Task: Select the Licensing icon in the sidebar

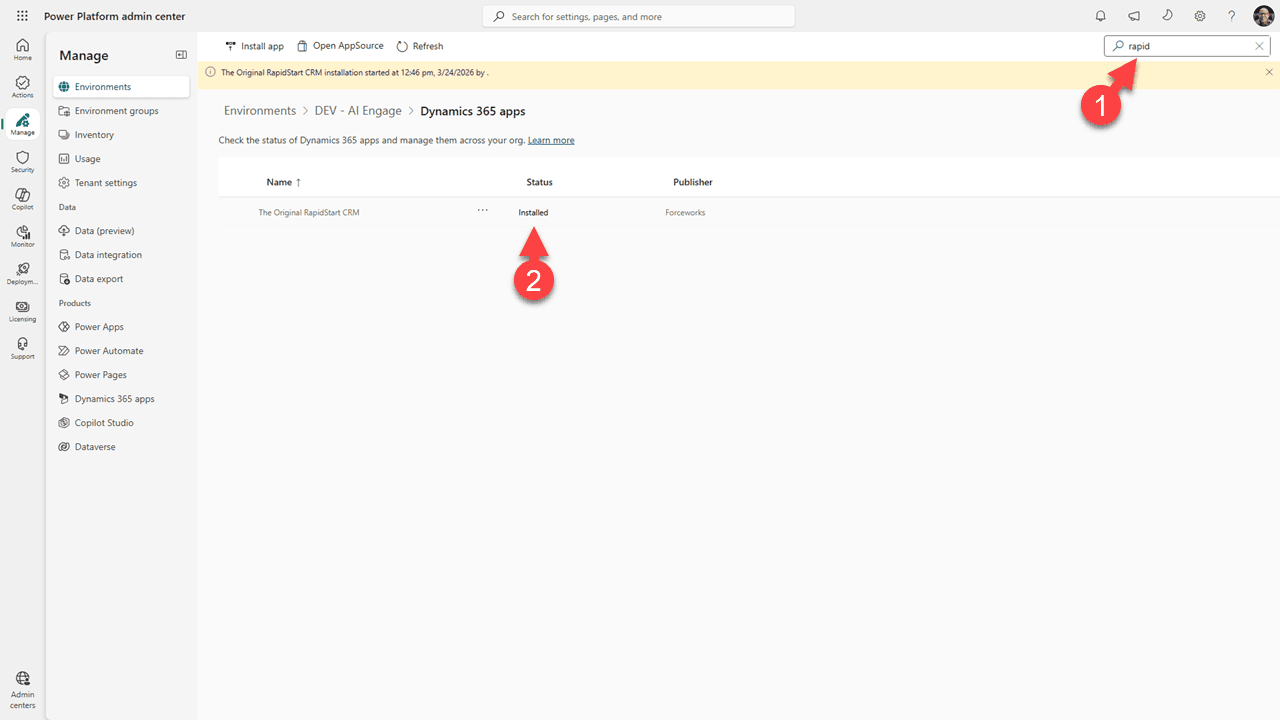Action: (22, 311)
